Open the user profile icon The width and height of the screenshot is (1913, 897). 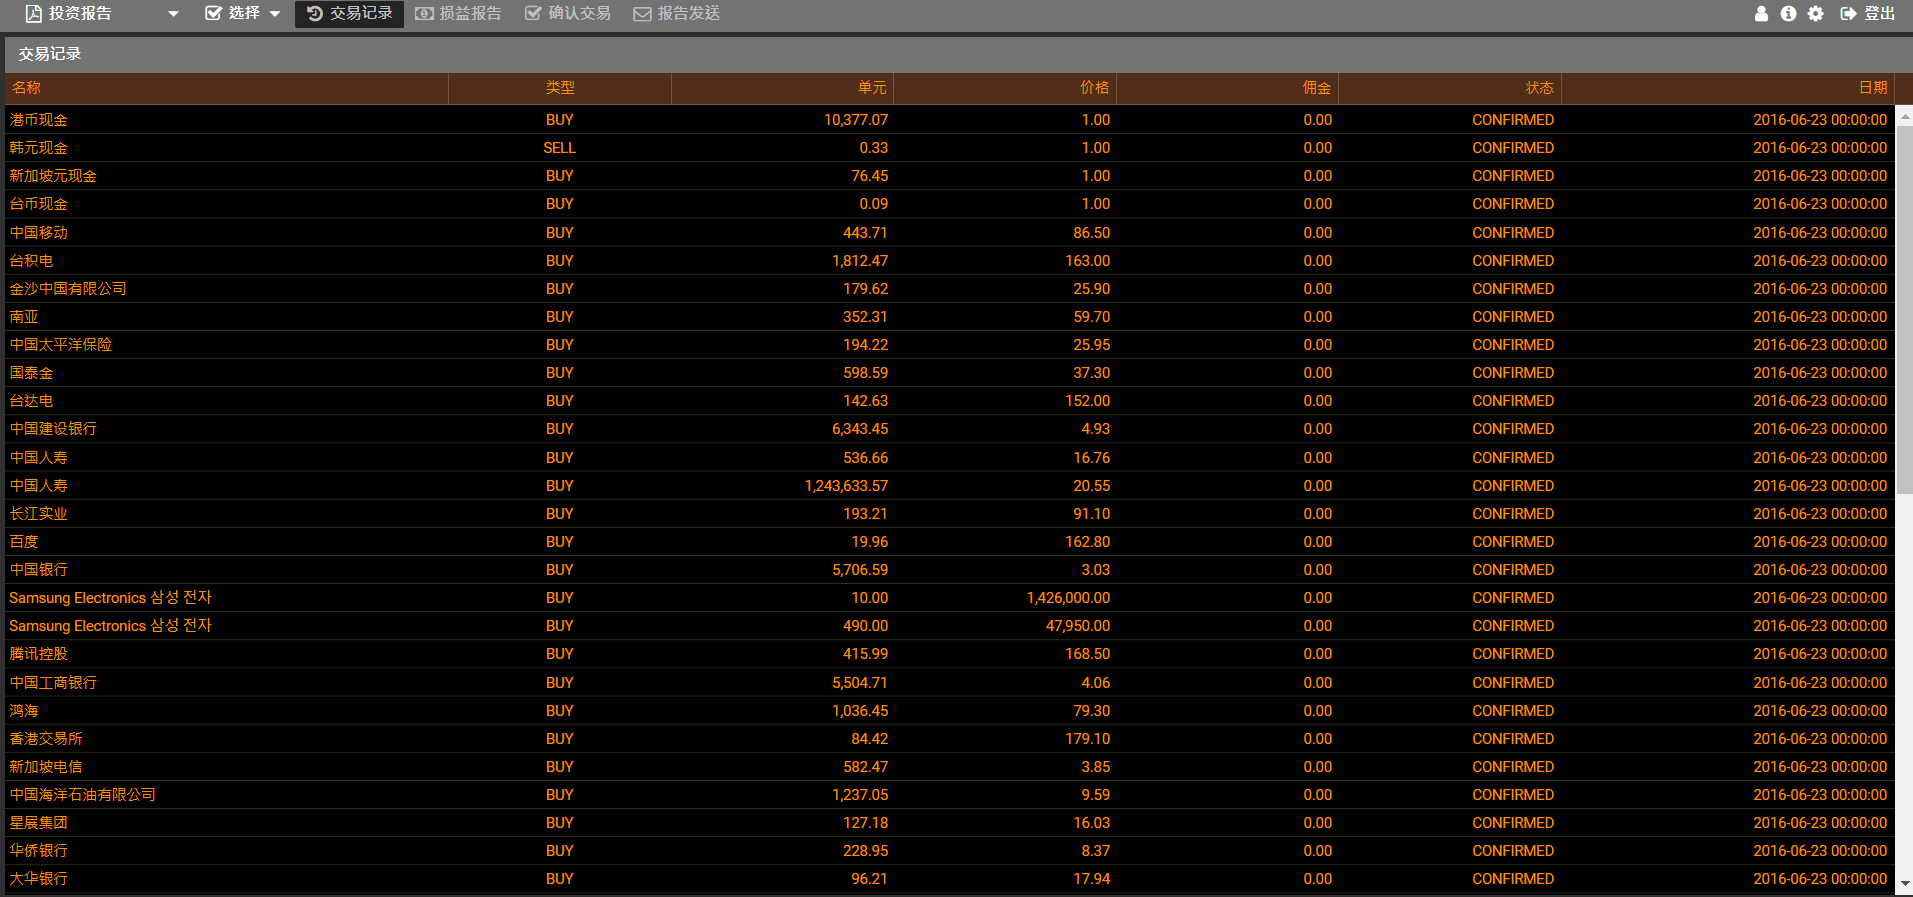[x=1761, y=14]
